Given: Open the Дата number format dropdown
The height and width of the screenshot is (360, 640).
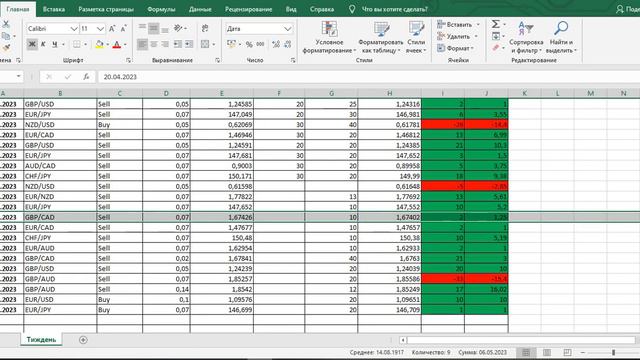Looking at the screenshot, I should click(288, 29).
